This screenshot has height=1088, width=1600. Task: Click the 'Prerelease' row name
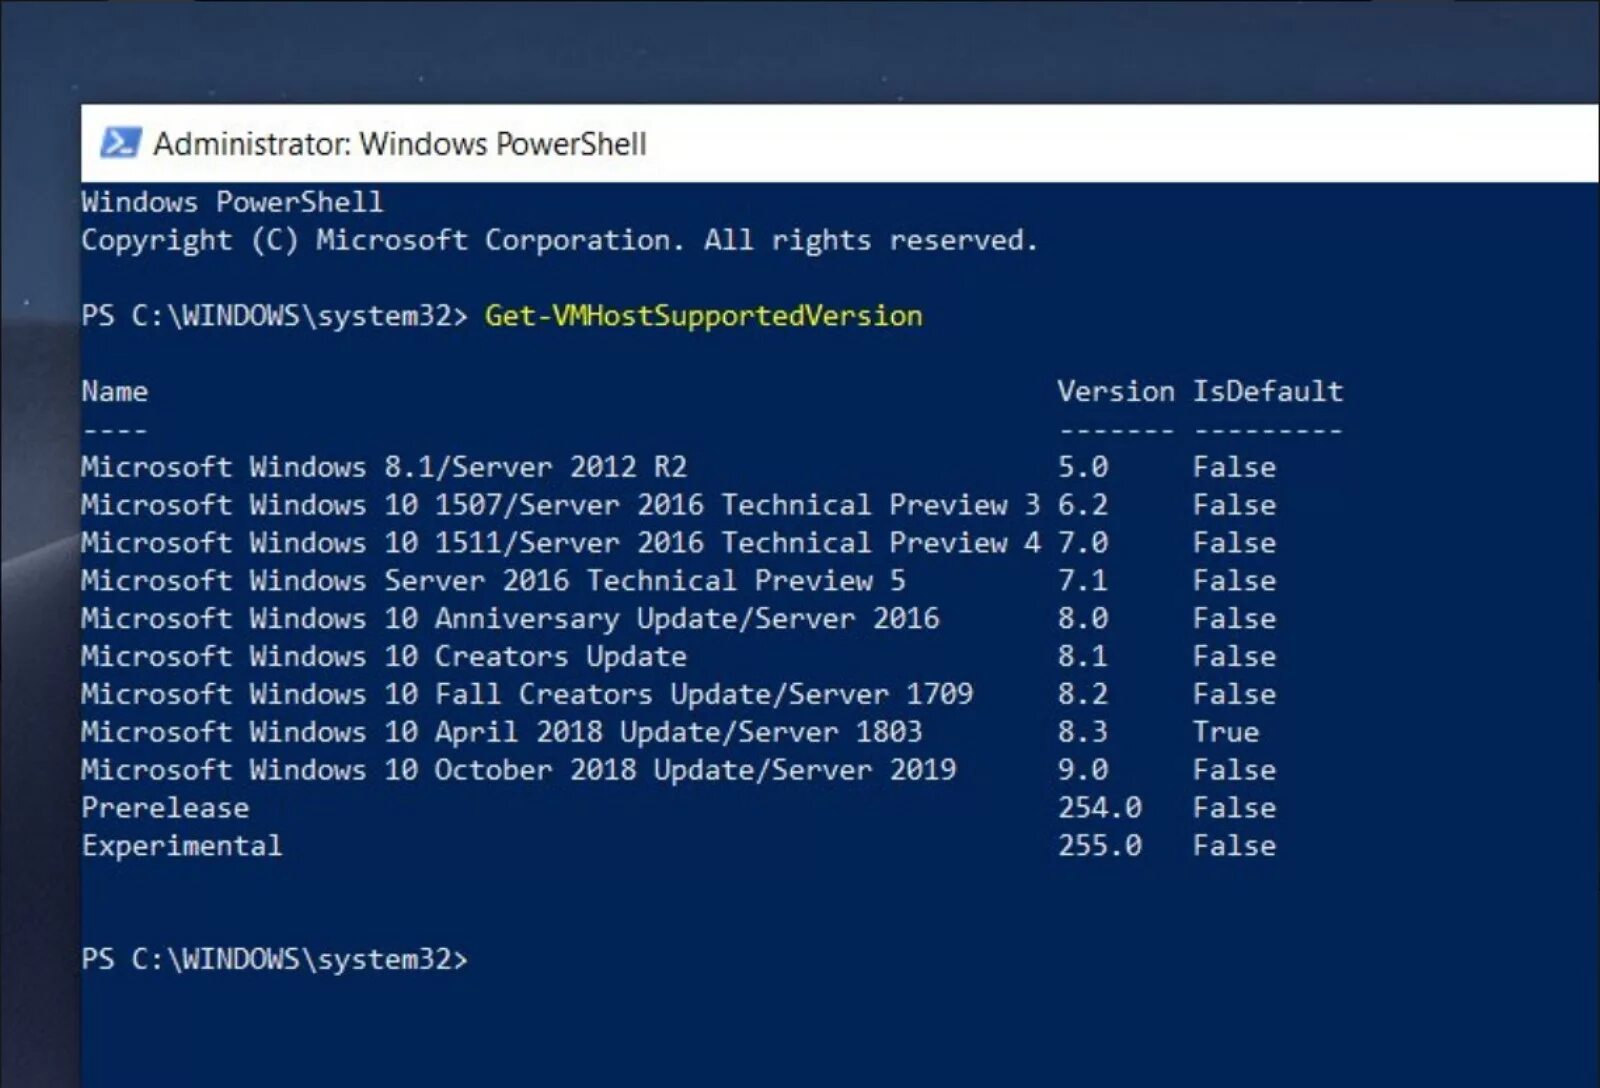(x=165, y=808)
